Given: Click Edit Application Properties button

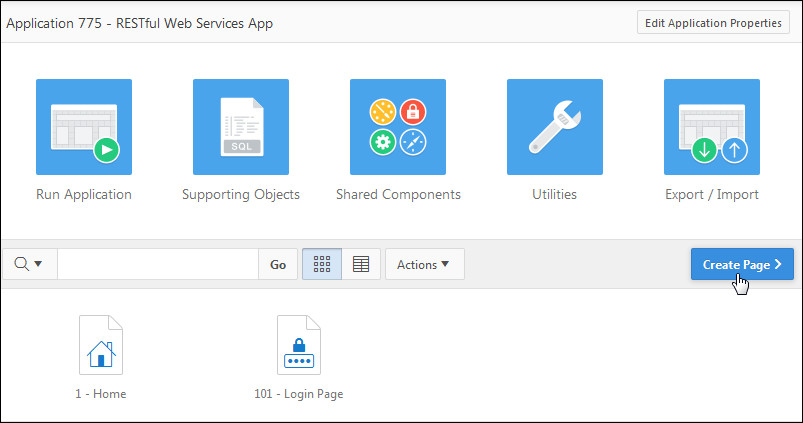Looking at the screenshot, I should point(713,23).
